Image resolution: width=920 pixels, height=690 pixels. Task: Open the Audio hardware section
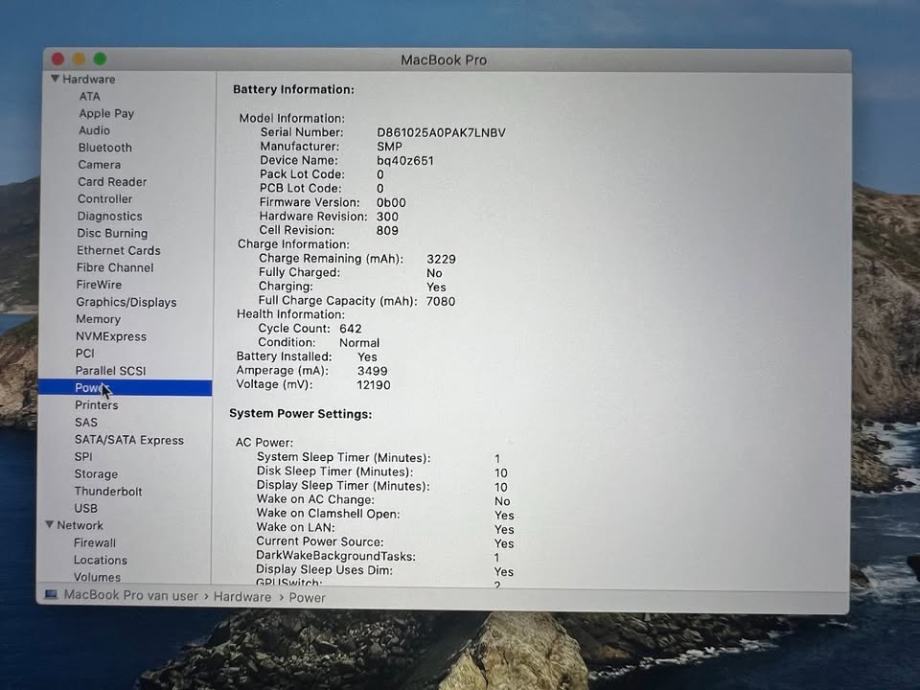94,130
